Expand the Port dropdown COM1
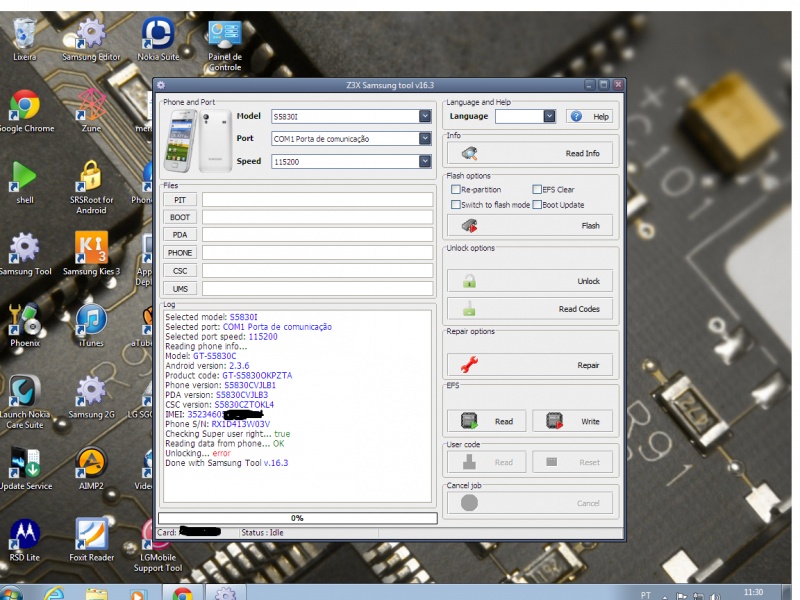This screenshot has height=600, width=800. (x=425, y=138)
